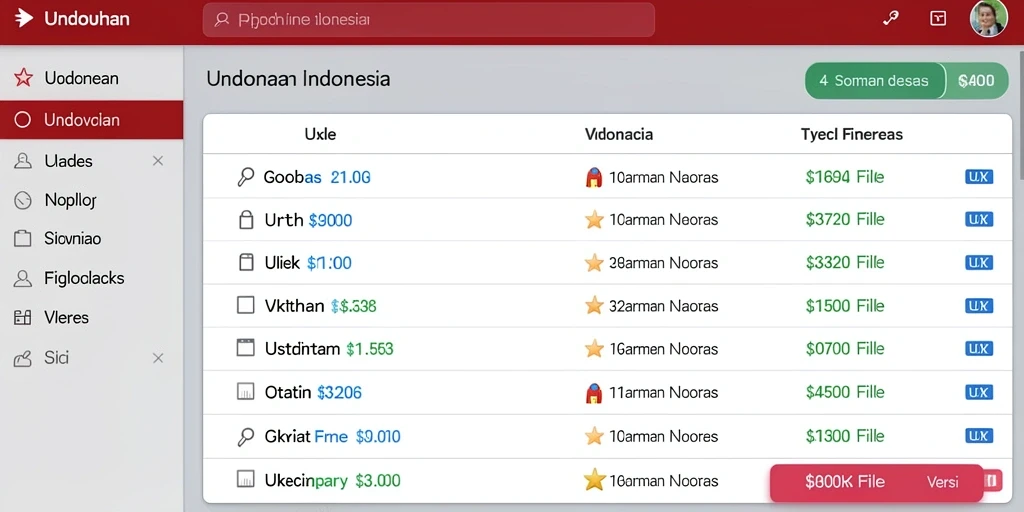Close the Sici sidebar entry
The width and height of the screenshot is (1024, 512).
click(157, 358)
